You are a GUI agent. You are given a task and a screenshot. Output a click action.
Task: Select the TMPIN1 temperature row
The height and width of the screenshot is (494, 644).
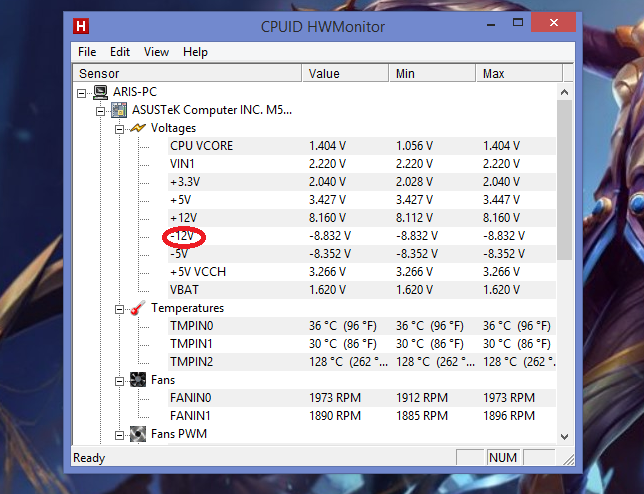(x=361, y=344)
